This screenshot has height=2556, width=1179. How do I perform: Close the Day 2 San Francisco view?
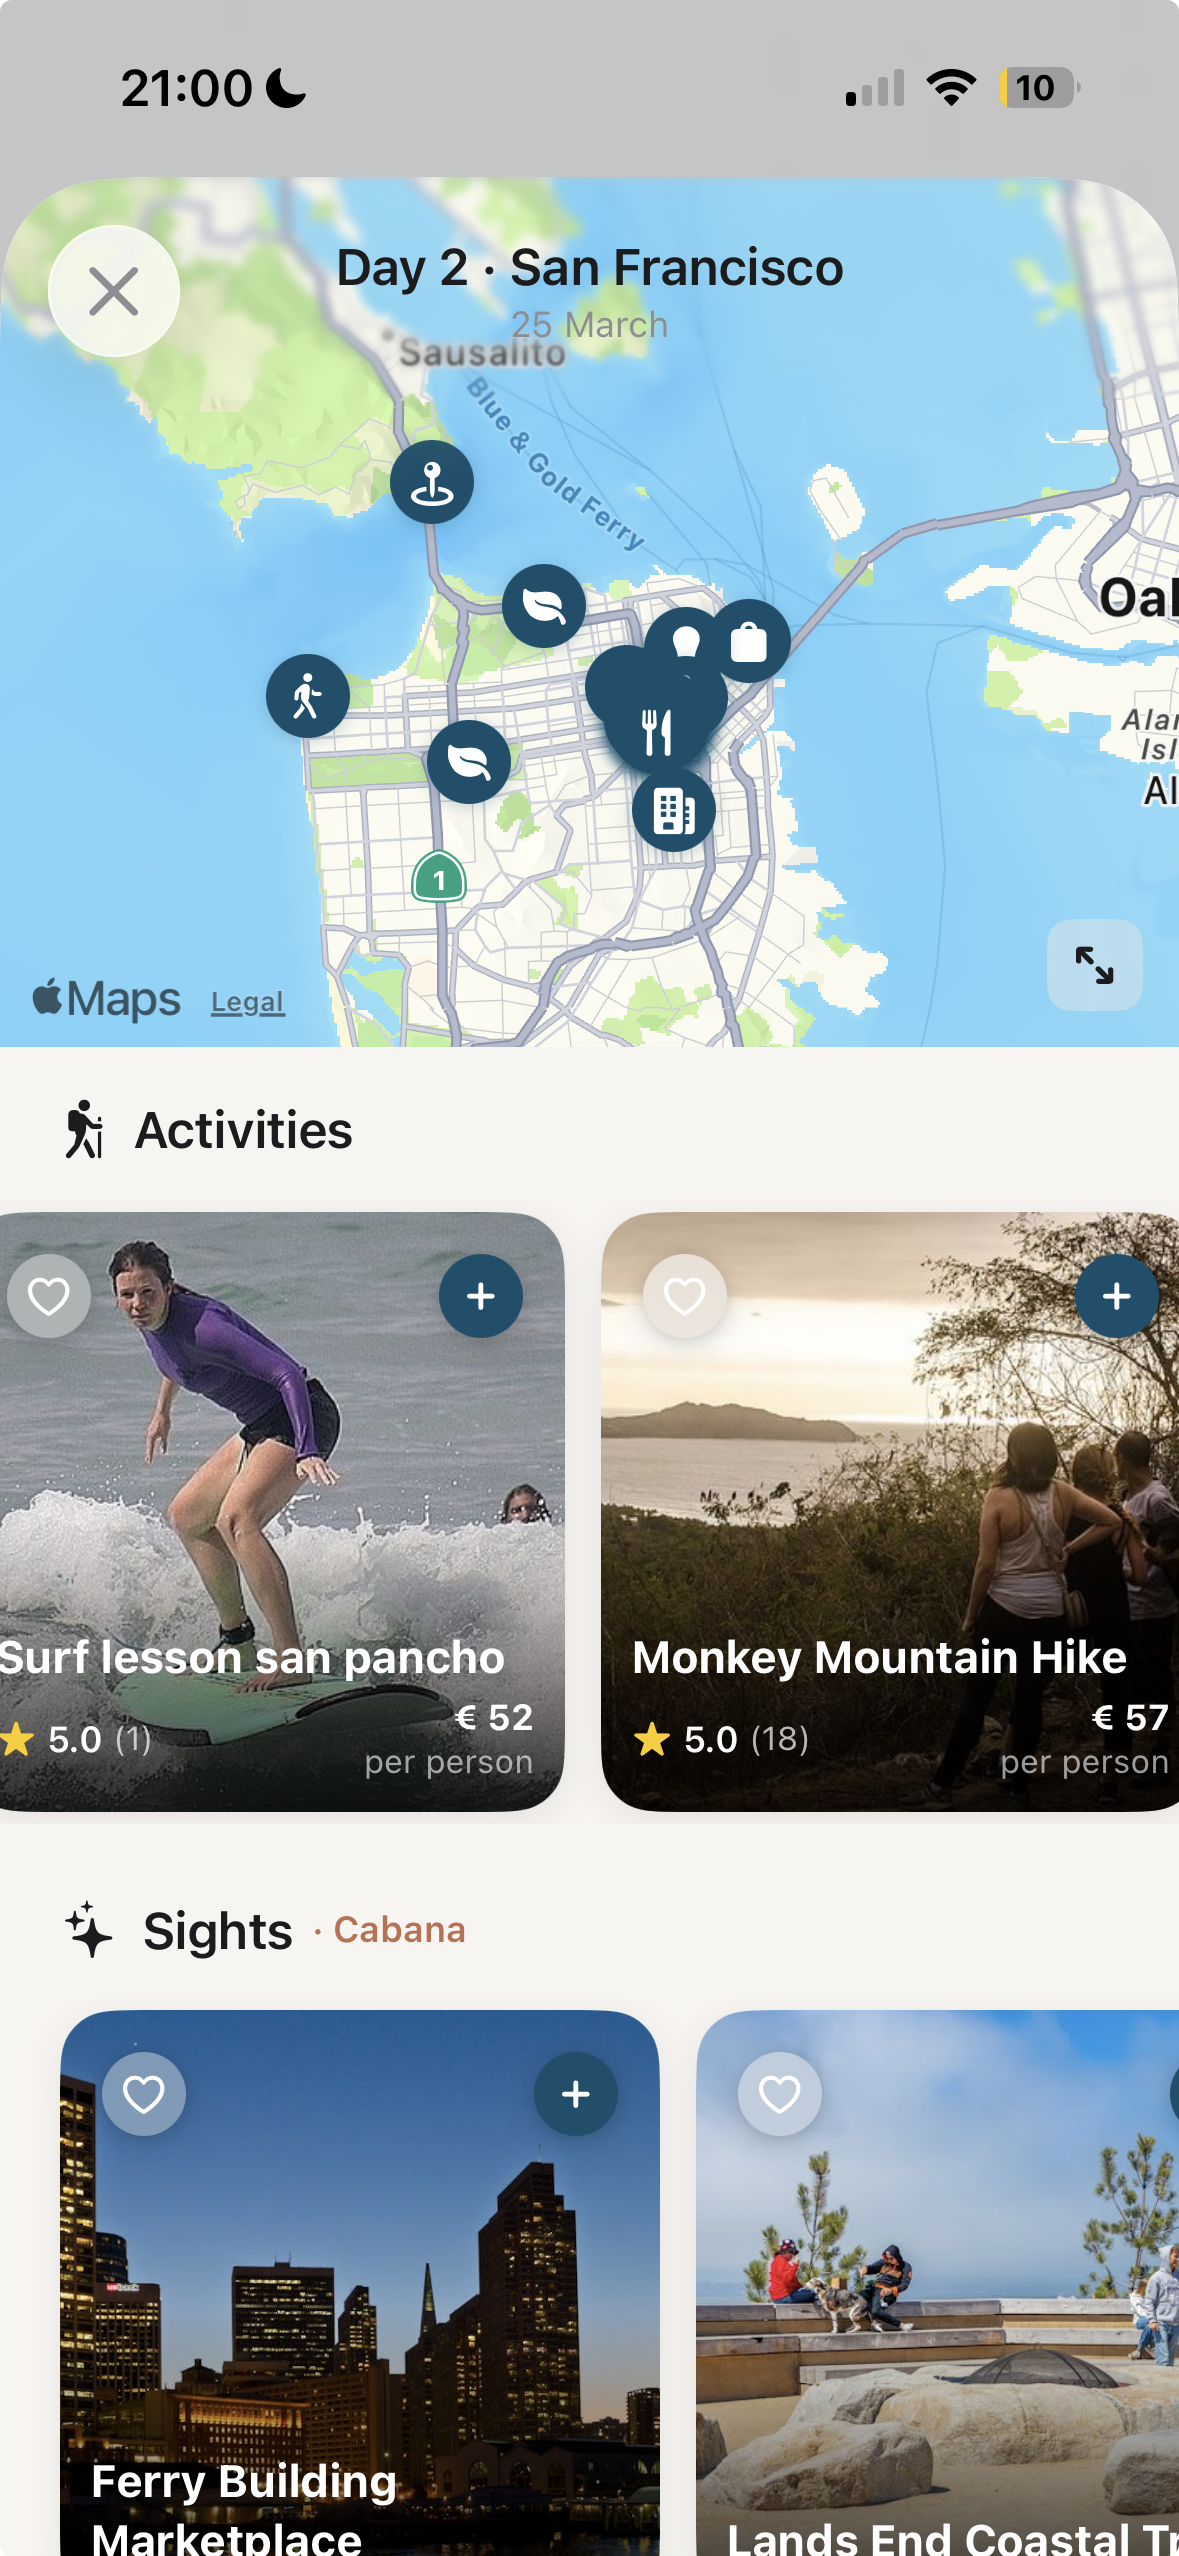pos(114,292)
